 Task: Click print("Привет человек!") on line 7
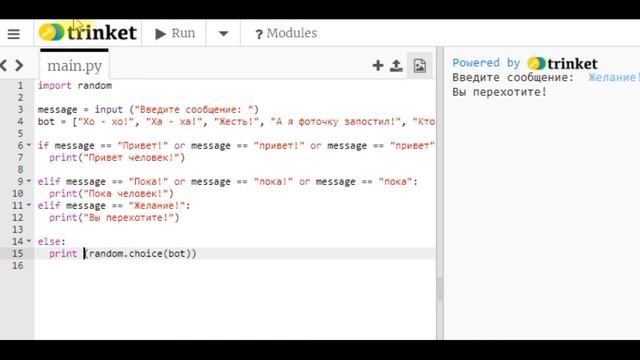click(117, 158)
